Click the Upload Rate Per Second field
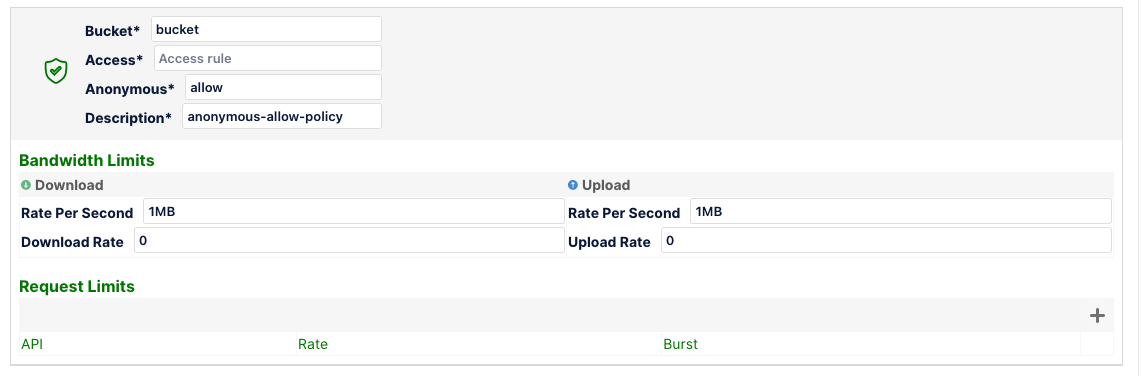The height and width of the screenshot is (376, 1142). click(901, 211)
